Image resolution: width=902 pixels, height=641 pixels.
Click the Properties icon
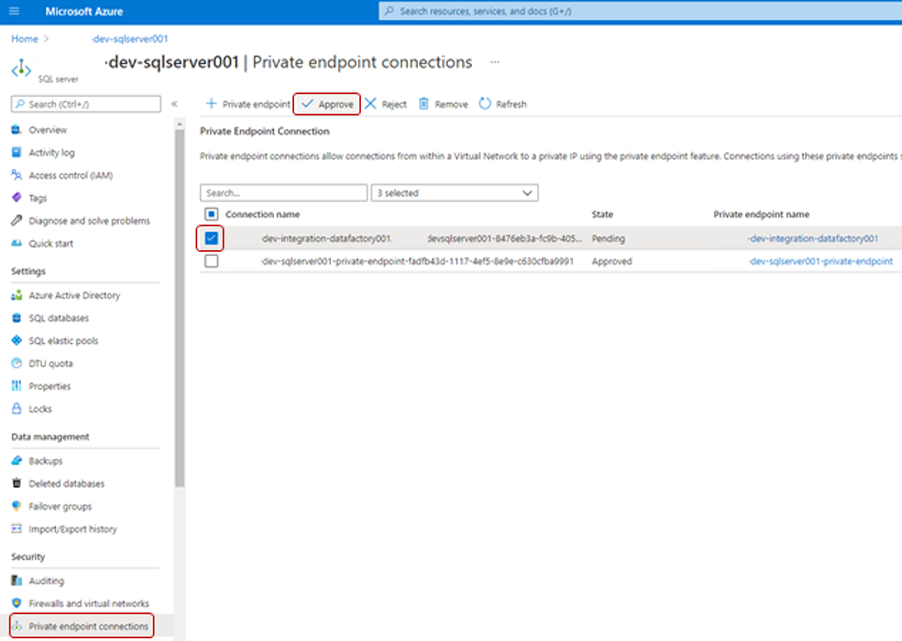click(x=17, y=386)
